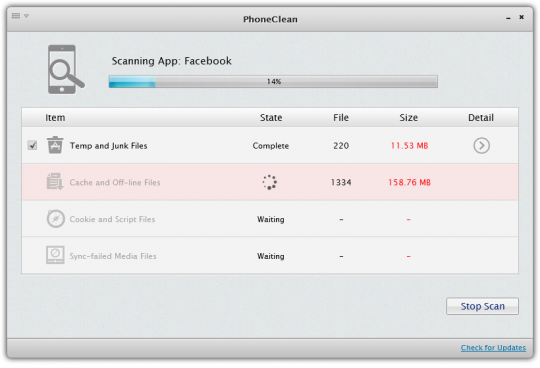Click the Detail column header
The height and width of the screenshot is (368, 540).
pos(481,118)
